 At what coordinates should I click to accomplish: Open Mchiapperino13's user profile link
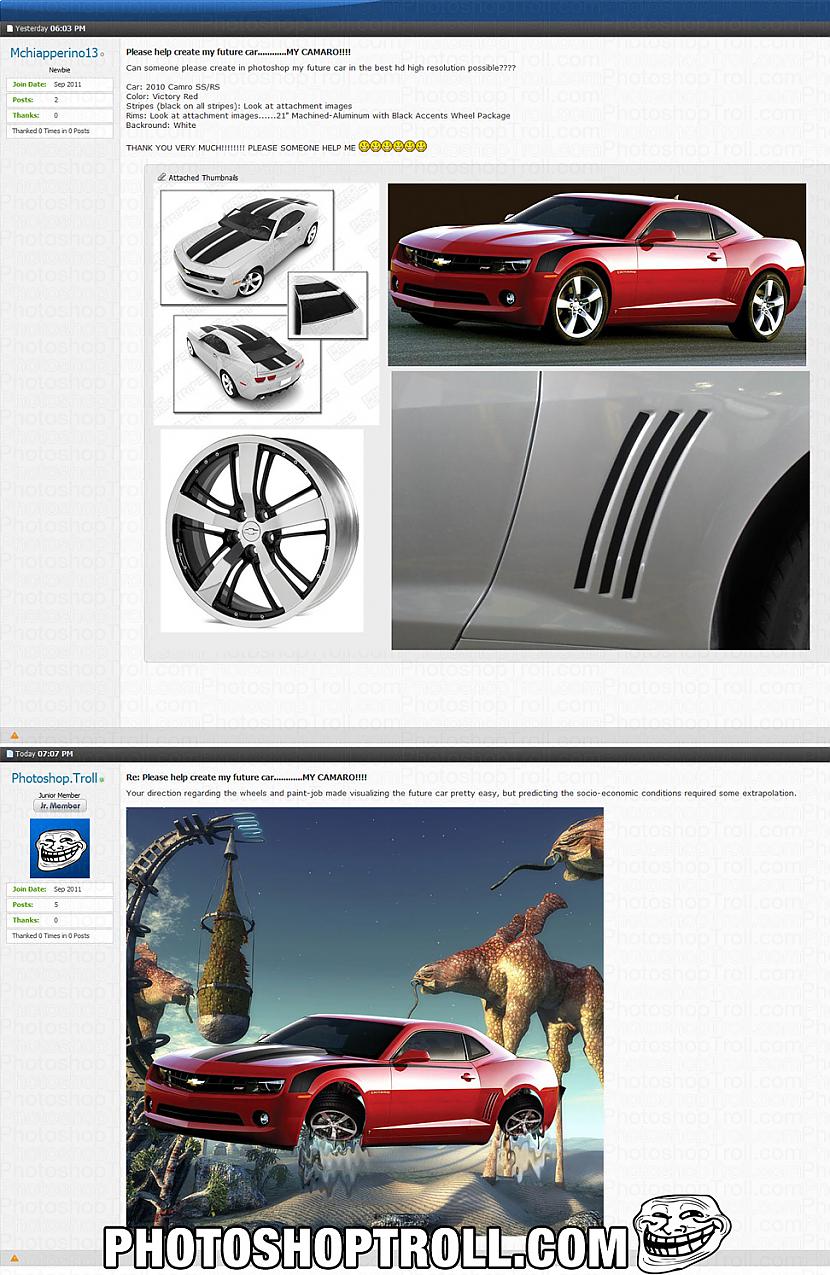tap(54, 53)
